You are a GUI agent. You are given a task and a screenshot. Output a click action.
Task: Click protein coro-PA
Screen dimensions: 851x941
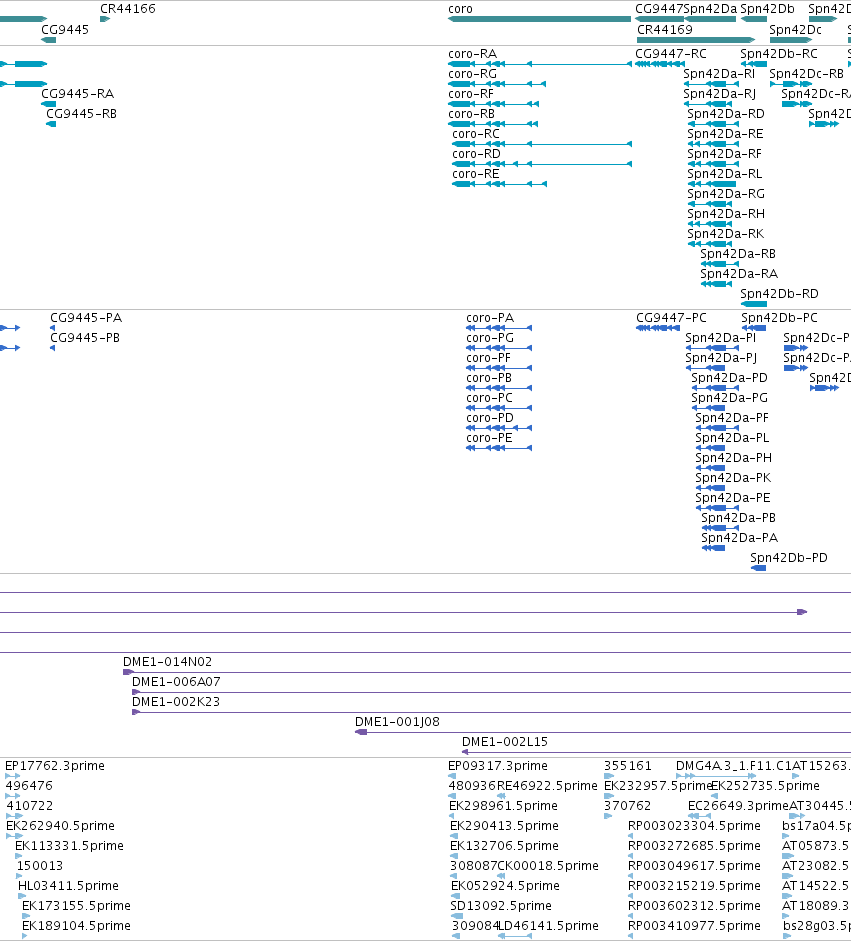point(490,317)
